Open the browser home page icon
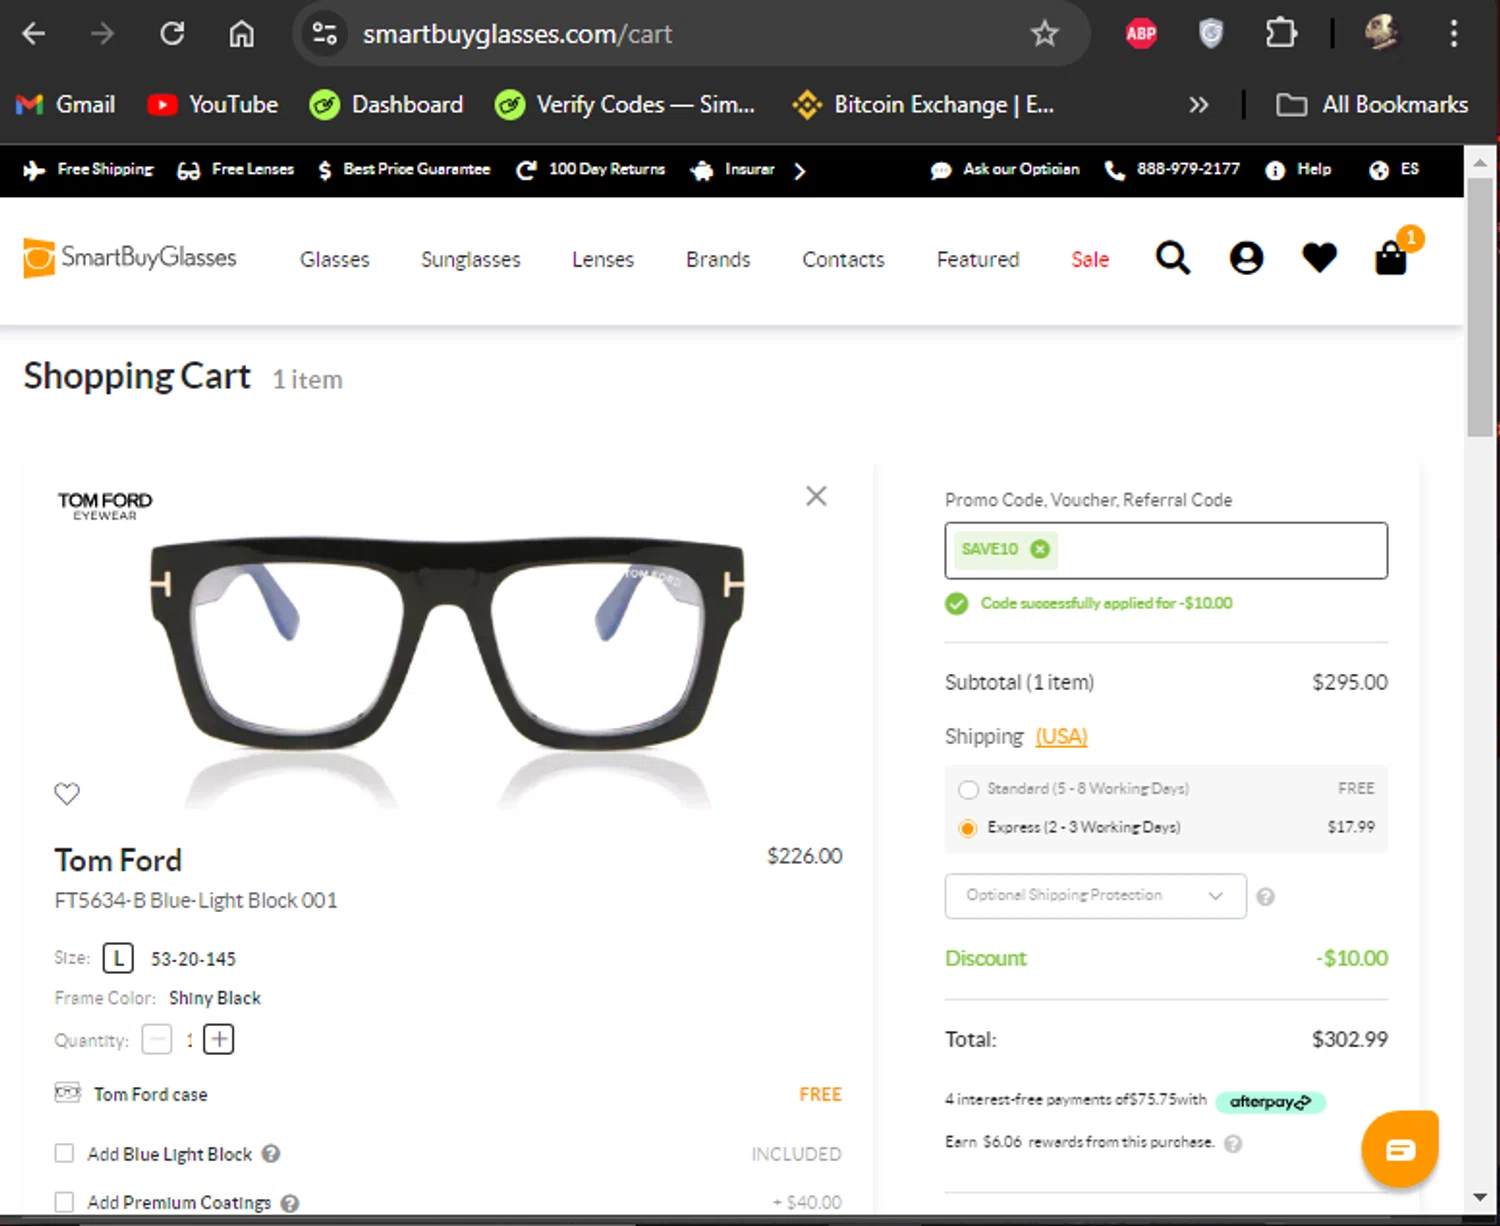The height and width of the screenshot is (1226, 1500). (x=241, y=34)
